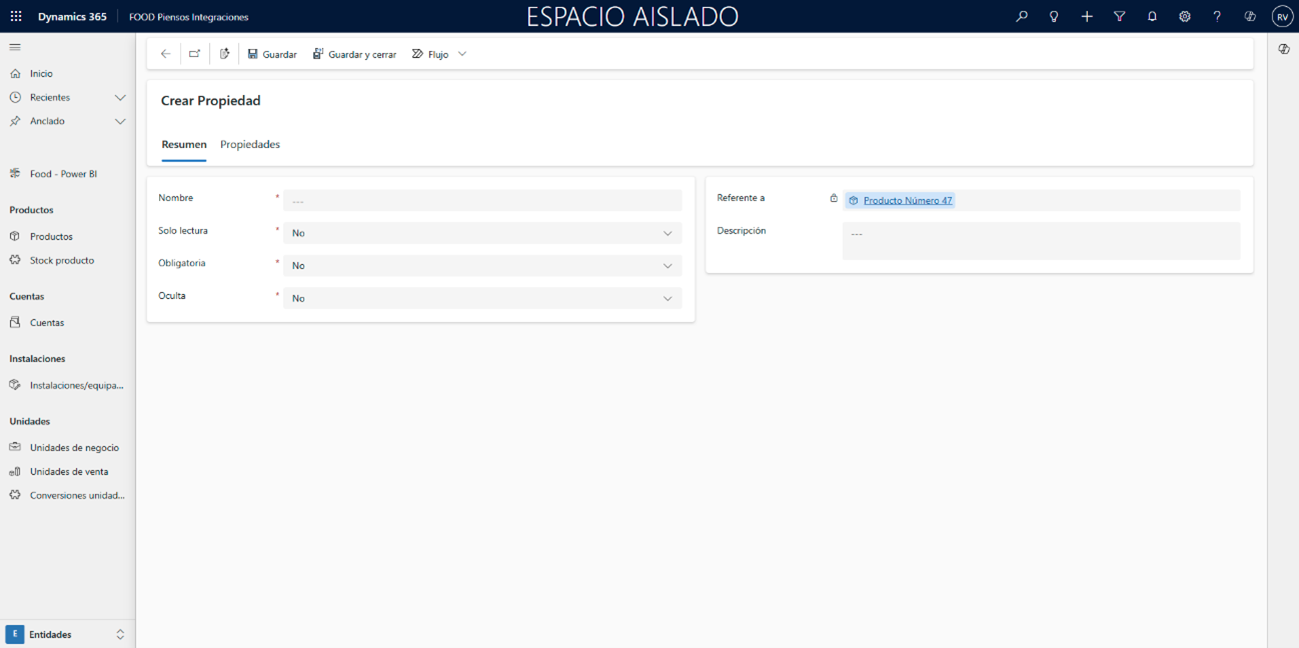Viewport: 1299px width, 648px height.
Task: Open the Oculta dropdown
Action: coord(482,298)
